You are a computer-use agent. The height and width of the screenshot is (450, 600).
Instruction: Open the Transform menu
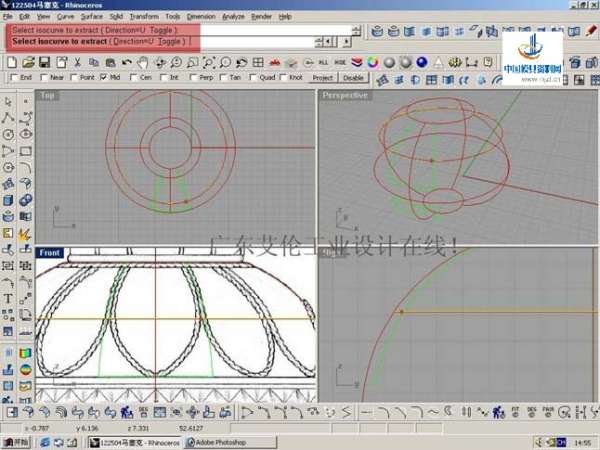coord(144,16)
